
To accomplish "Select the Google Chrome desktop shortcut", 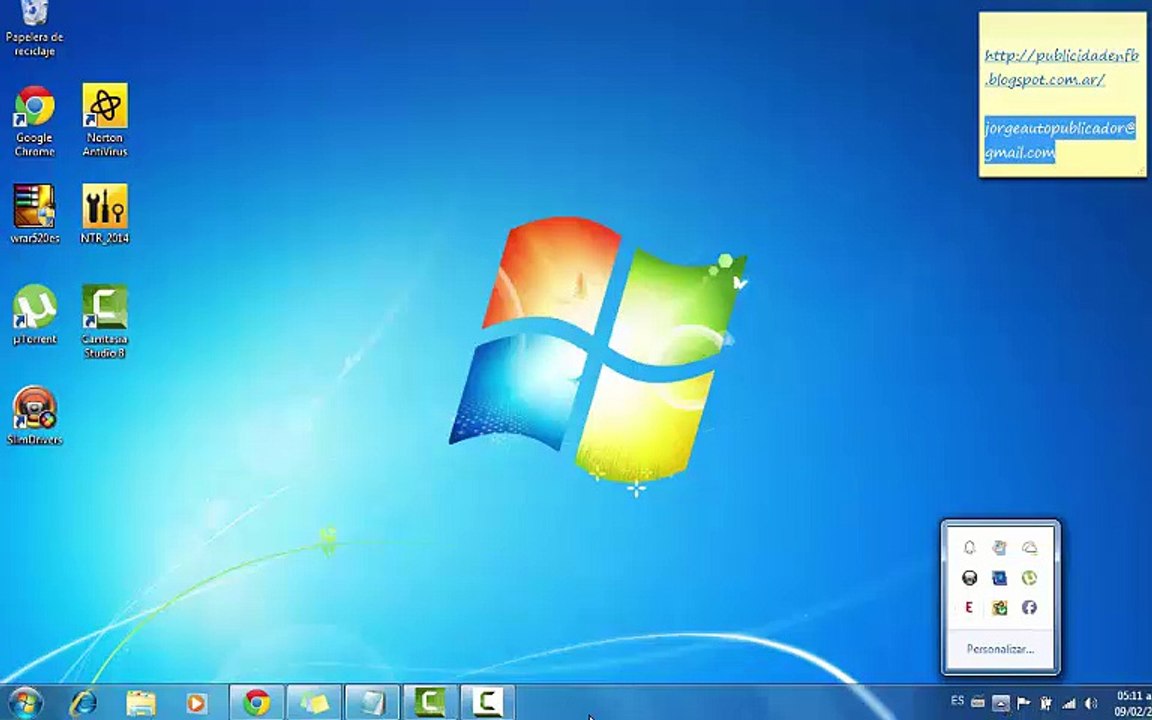I will click(35, 120).
